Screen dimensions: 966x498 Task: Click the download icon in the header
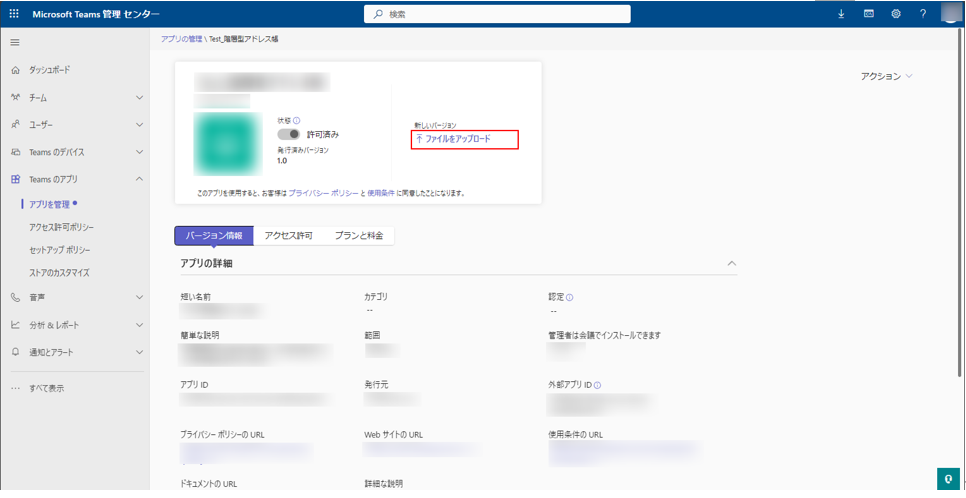(x=842, y=14)
